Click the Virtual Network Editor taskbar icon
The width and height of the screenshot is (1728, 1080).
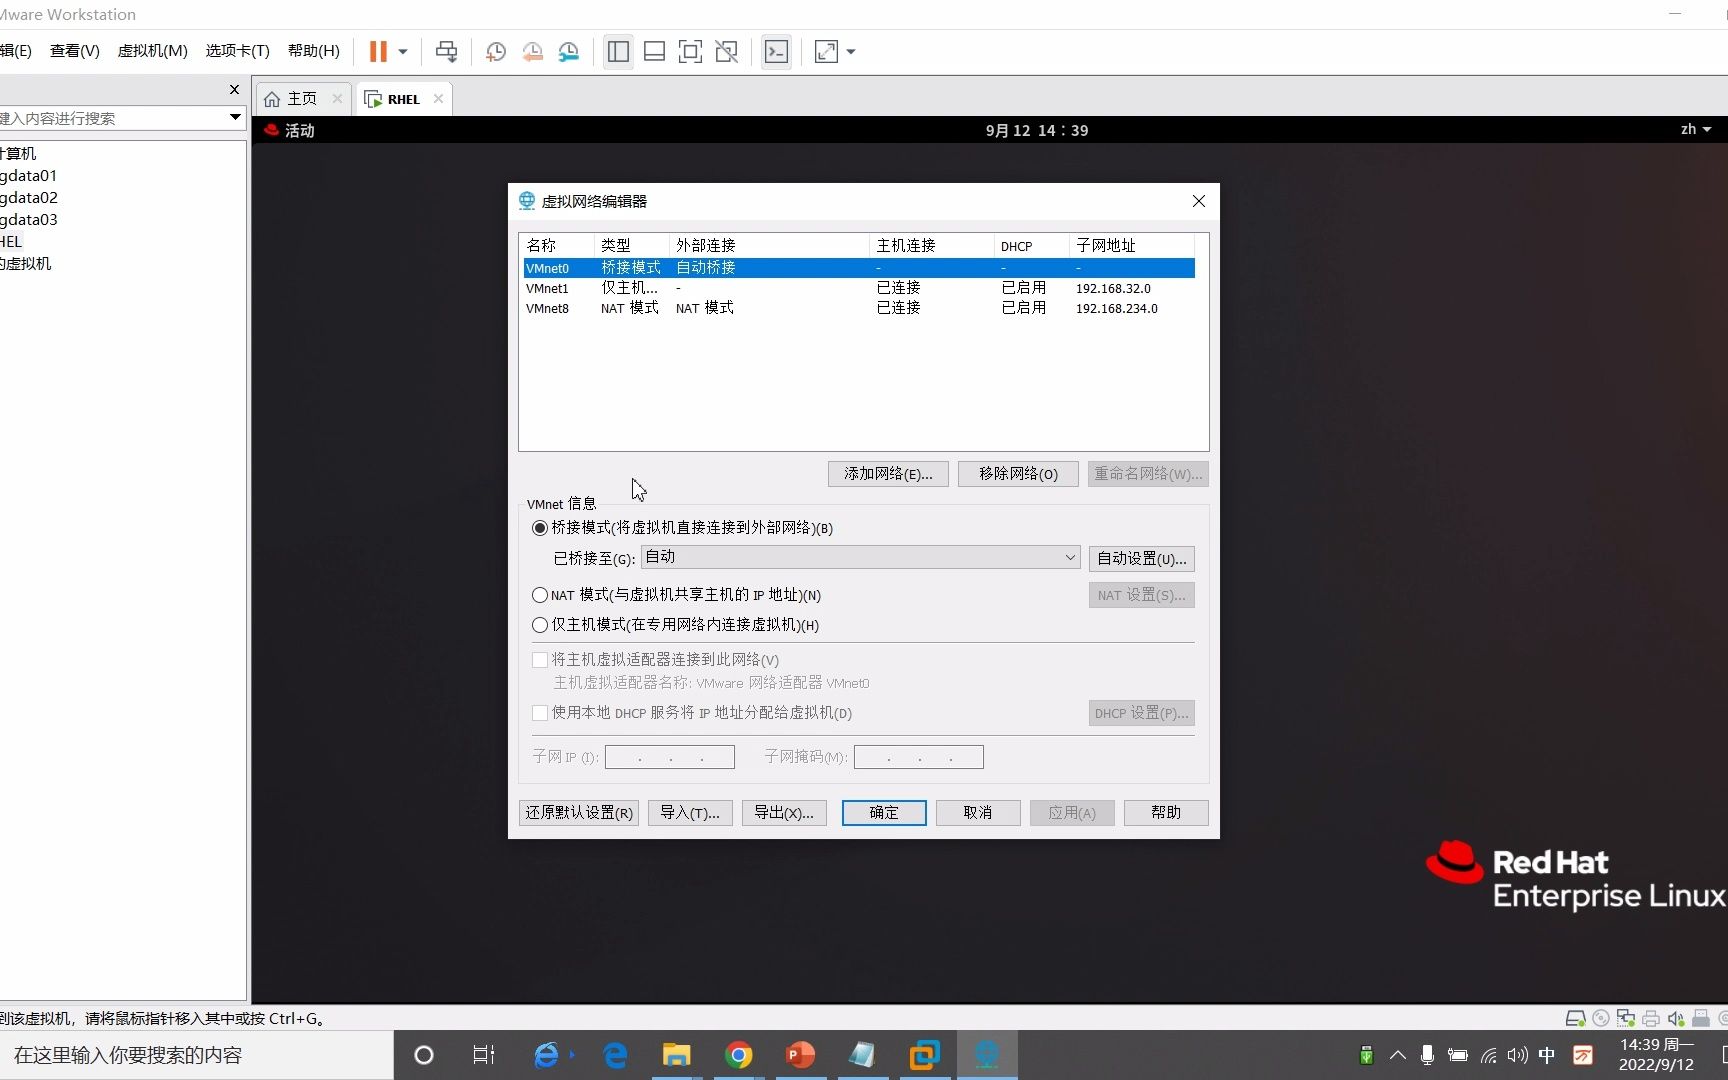[x=987, y=1055]
